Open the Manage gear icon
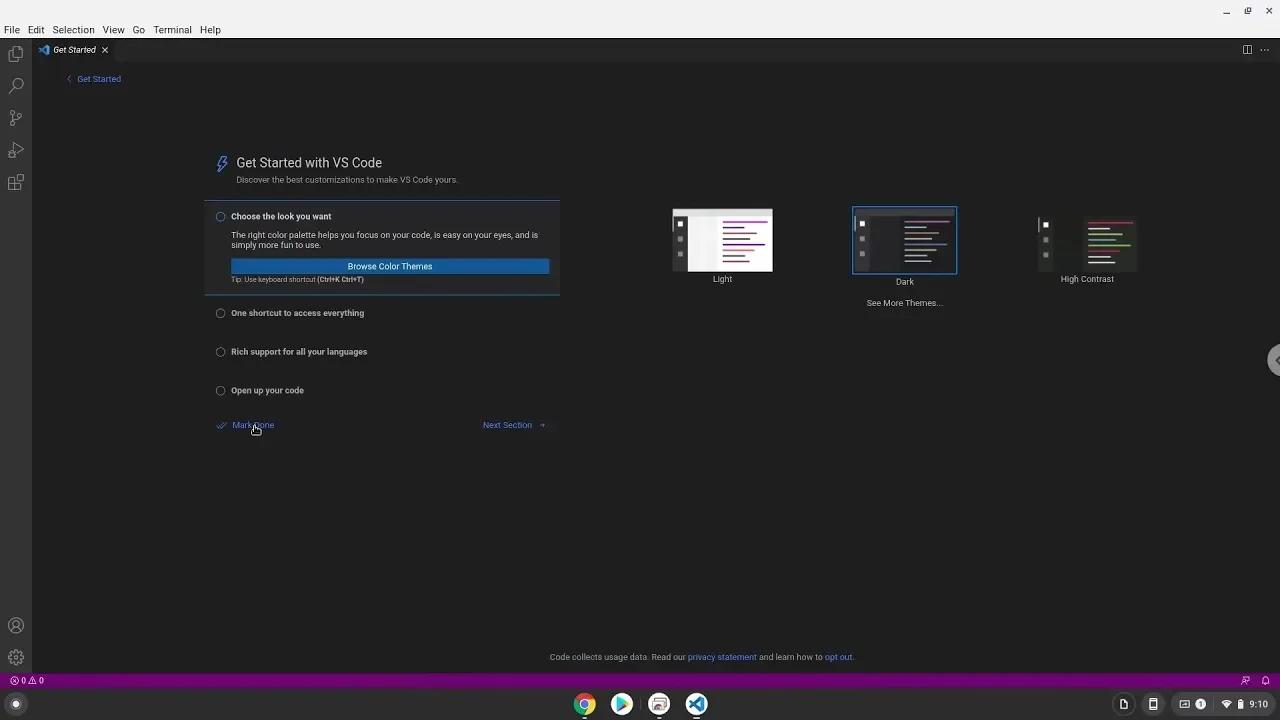 [x=15, y=658]
